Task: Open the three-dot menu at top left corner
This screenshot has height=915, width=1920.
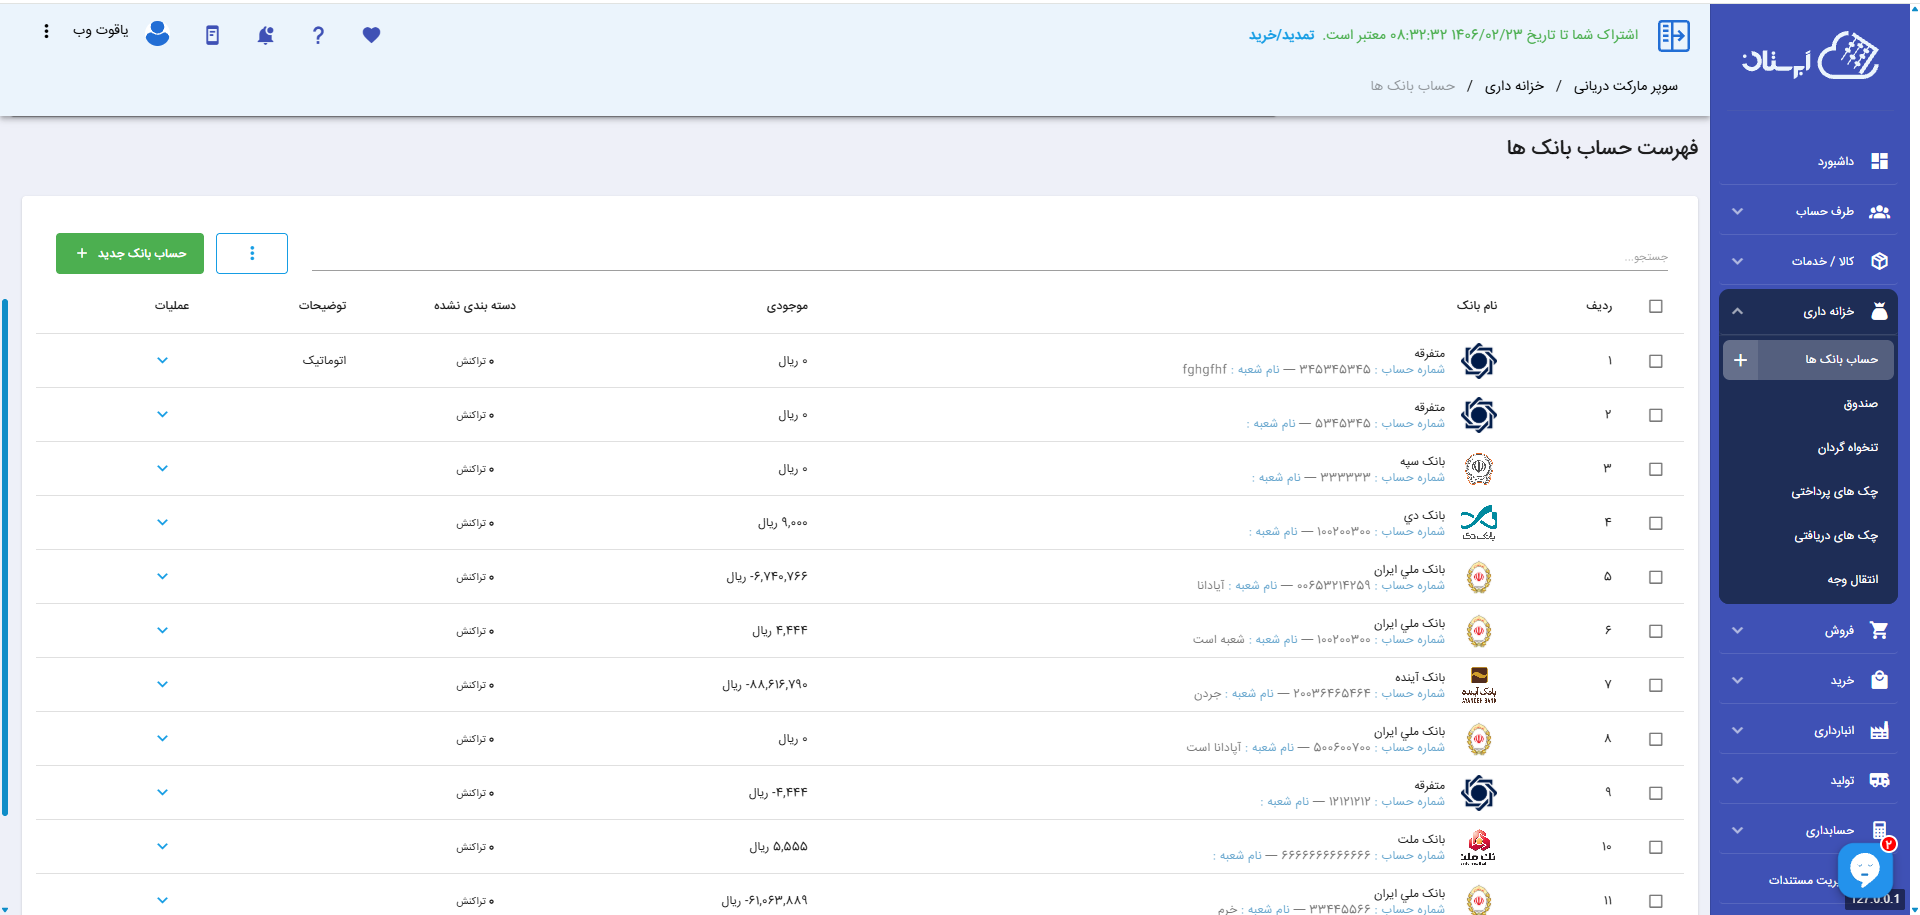Action: pyautogui.click(x=46, y=31)
